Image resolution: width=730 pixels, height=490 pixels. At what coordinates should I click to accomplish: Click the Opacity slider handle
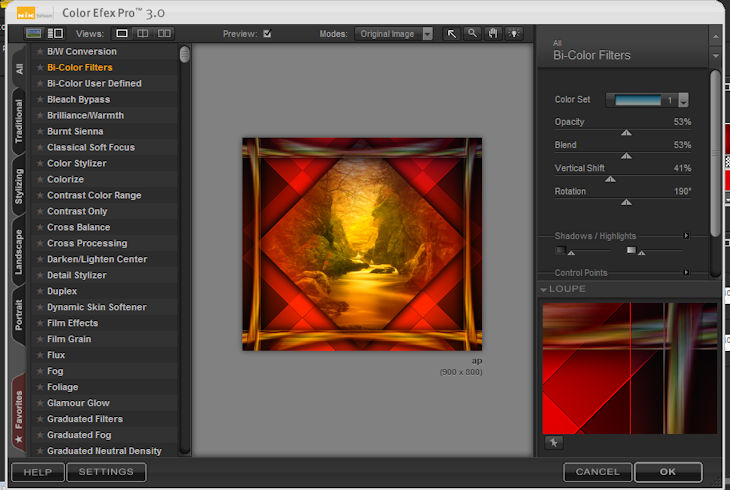tap(626, 132)
